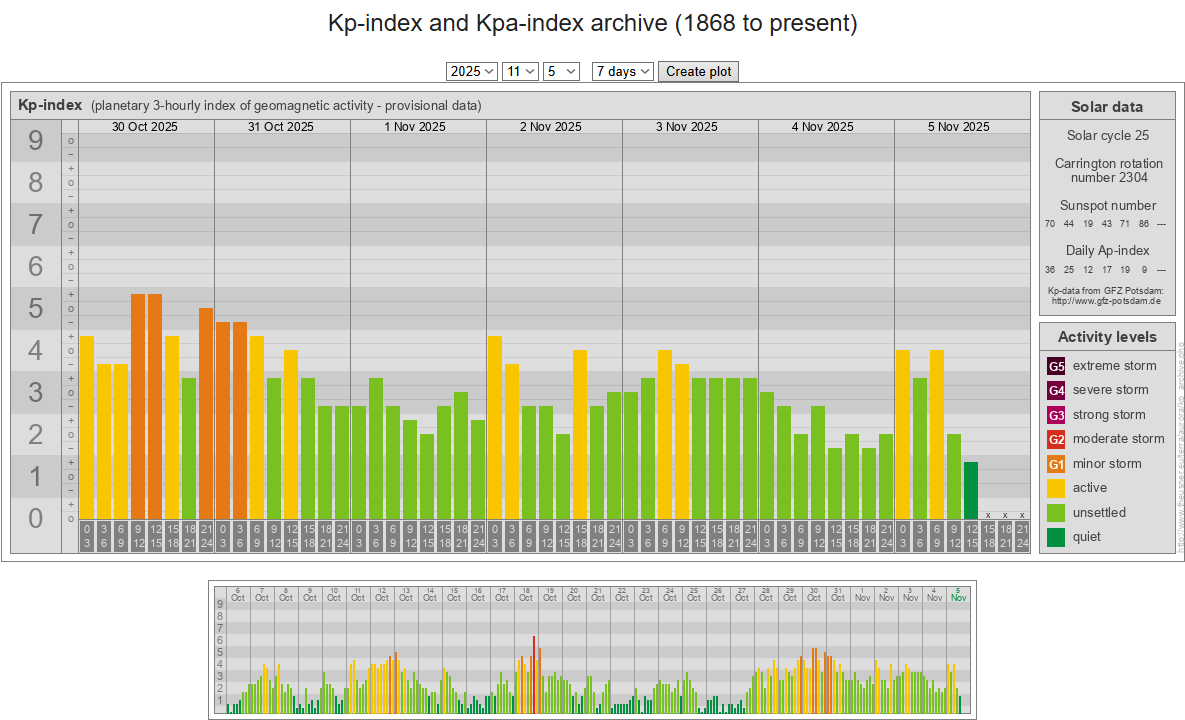Click the G2 moderate storm legend icon
Image resolution: width=1185 pixels, height=720 pixels.
1056,439
